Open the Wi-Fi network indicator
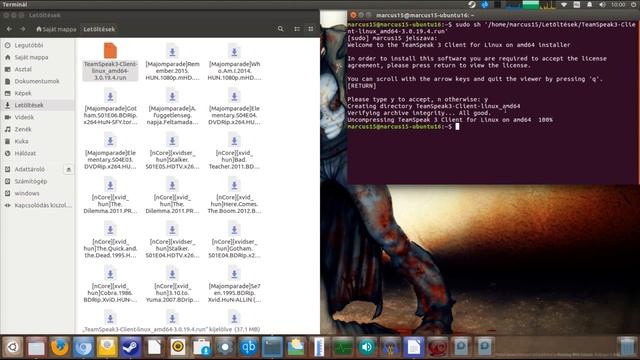This screenshot has width=640, height=360. tap(564, 4)
